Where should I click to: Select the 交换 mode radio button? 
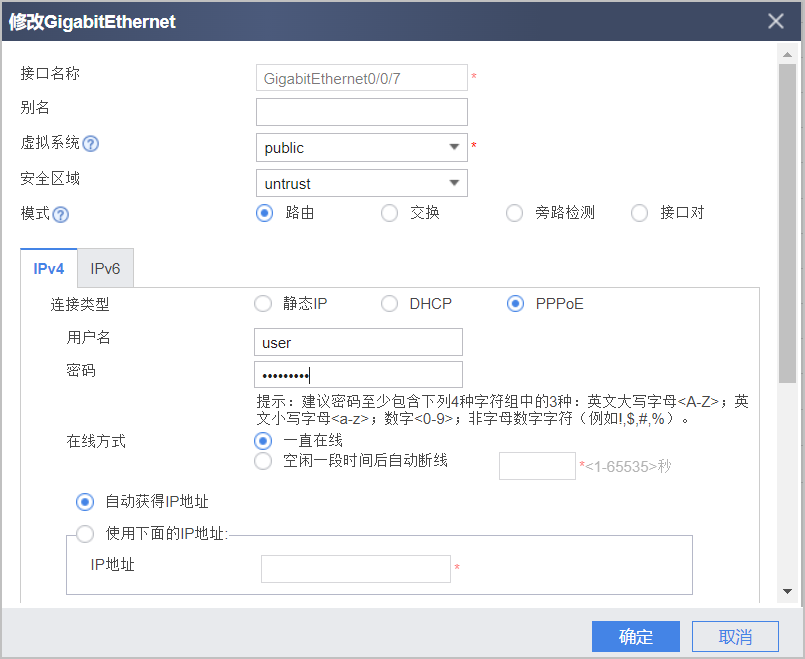coord(389,213)
